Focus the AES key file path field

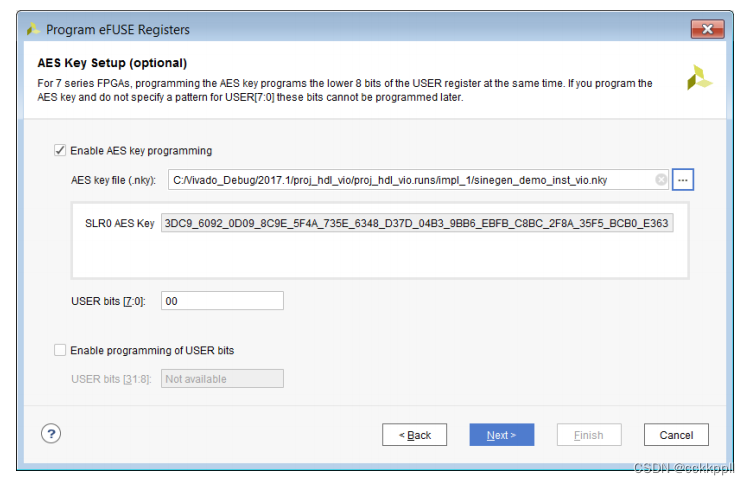pyautogui.click(x=418, y=180)
